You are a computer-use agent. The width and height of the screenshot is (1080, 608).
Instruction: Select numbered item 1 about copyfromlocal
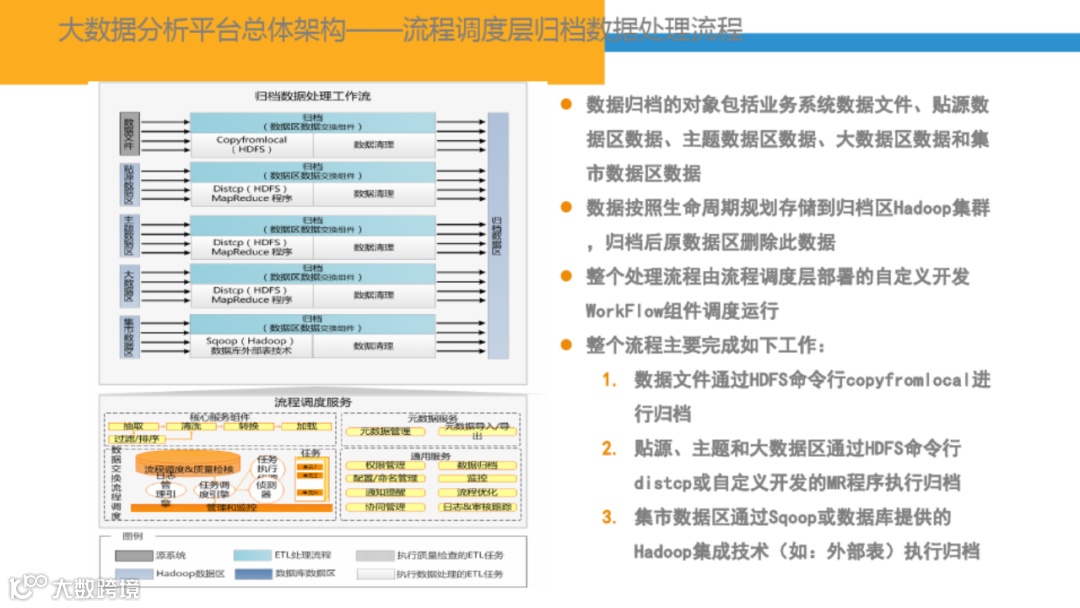click(x=811, y=397)
